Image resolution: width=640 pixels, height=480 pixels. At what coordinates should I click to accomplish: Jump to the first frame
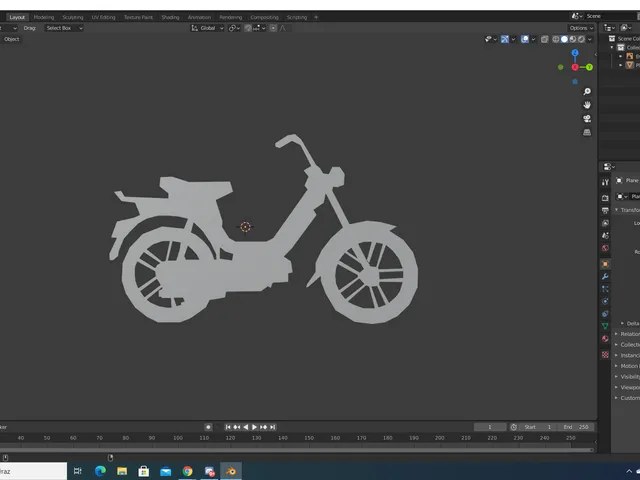pyautogui.click(x=228, y=427)
